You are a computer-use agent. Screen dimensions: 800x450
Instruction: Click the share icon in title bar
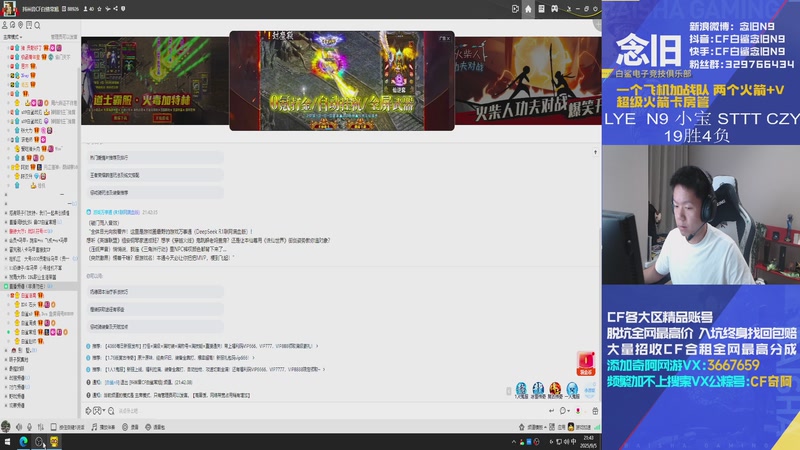pos(115,9)
